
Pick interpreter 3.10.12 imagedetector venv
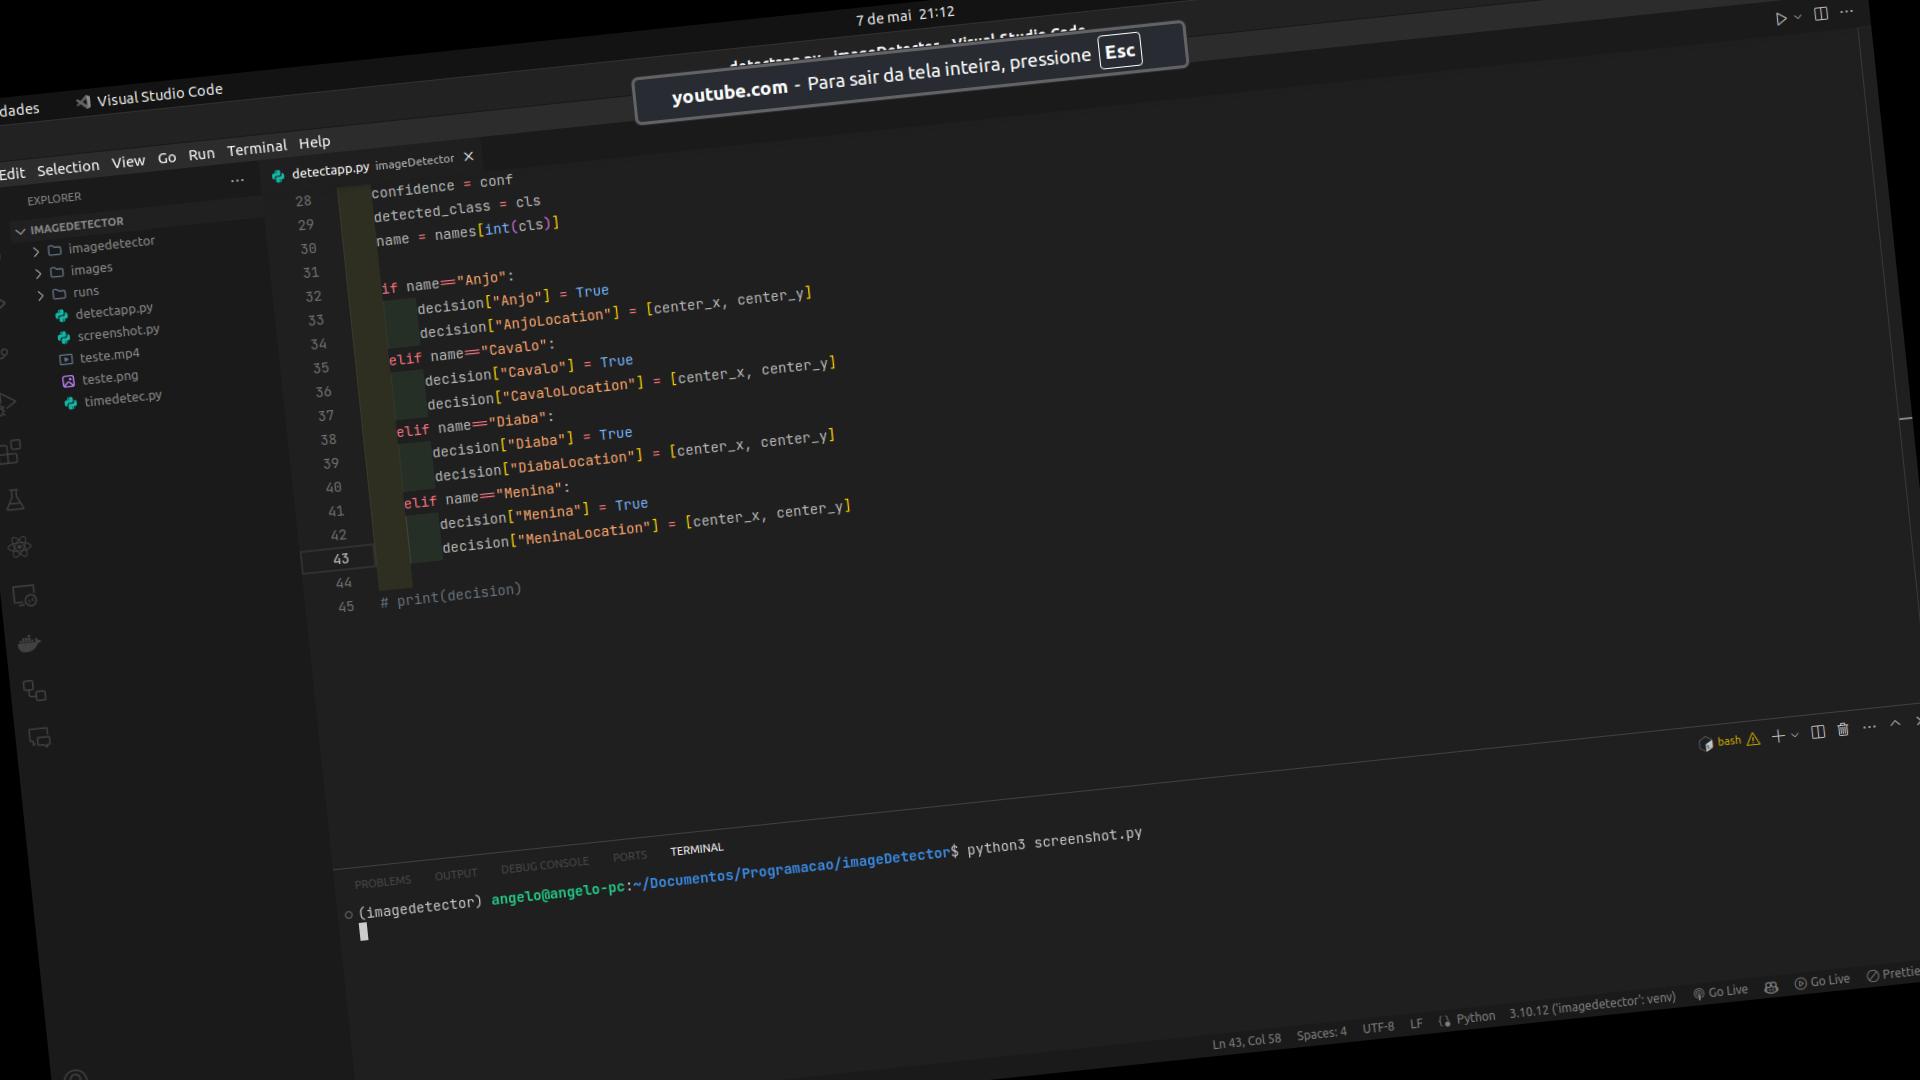click(1592, 1005)
